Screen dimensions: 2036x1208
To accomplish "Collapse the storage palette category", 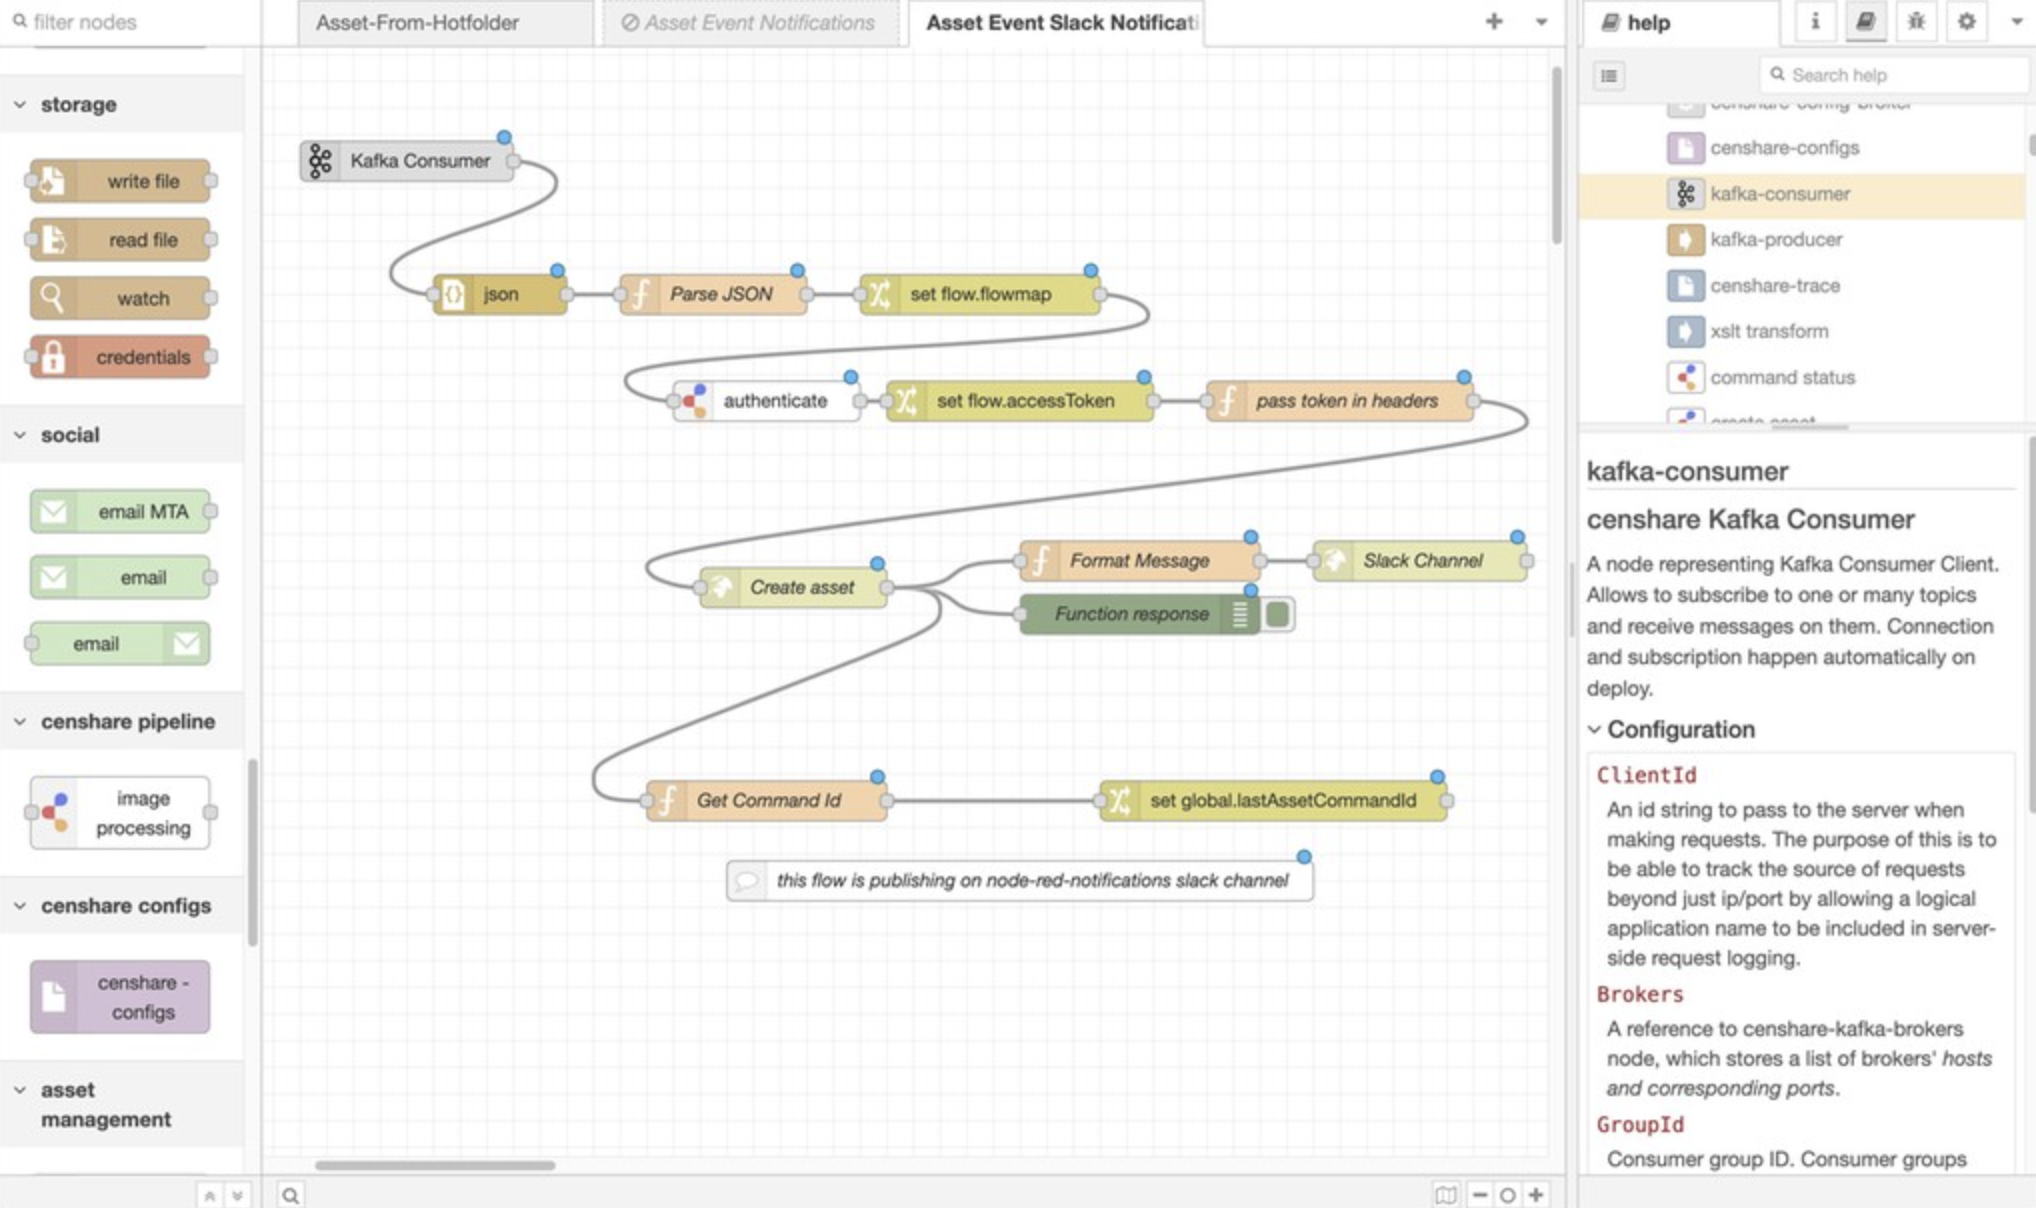I will pyautogui.click(x=20, y=104).
